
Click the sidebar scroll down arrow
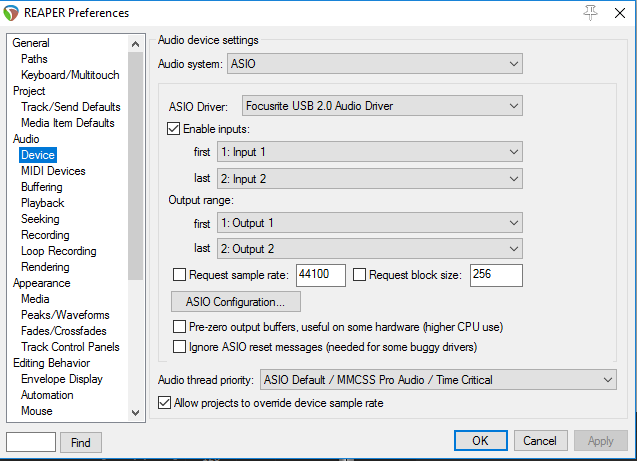pos(136,413)
